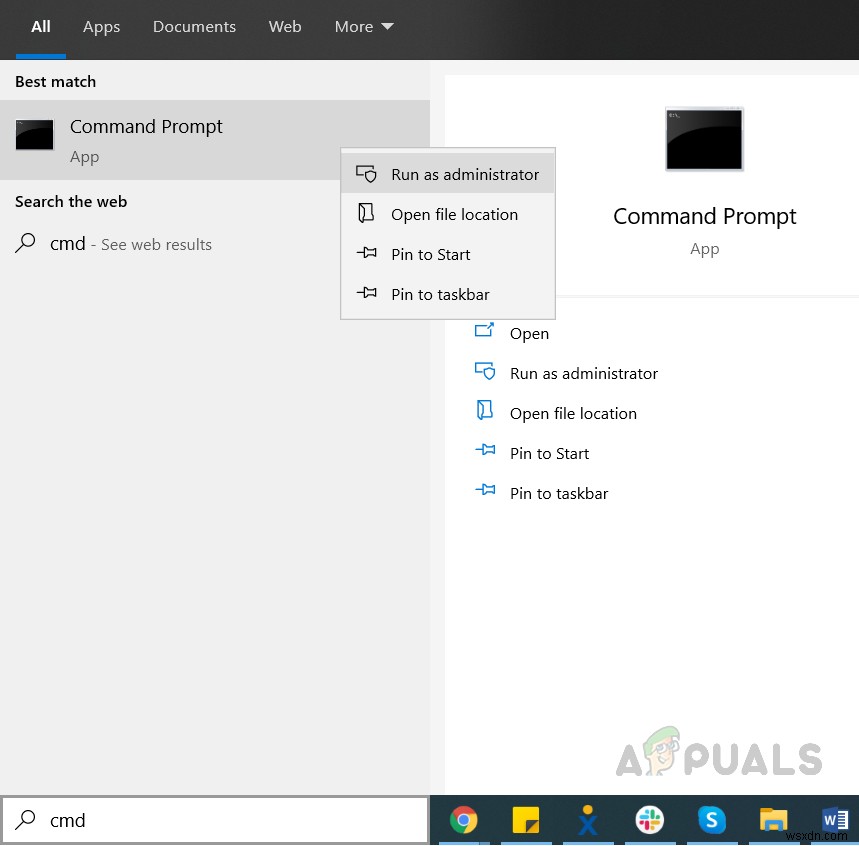Viewport: 859px width, 846px height.
Task: Click the blue pin icon beside right-pane Pin to taskbar
Action: tap(485, 490)
